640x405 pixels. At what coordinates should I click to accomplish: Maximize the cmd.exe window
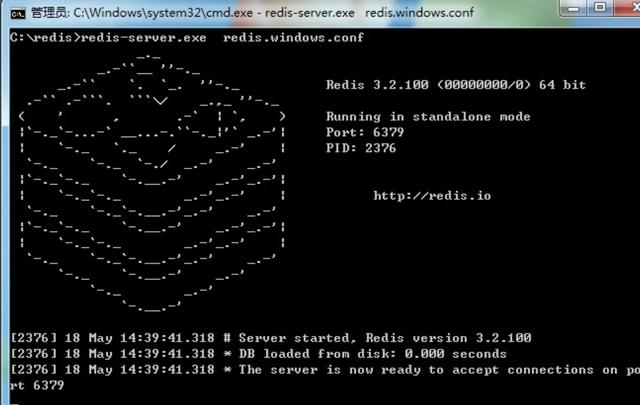tap(600, 7)
